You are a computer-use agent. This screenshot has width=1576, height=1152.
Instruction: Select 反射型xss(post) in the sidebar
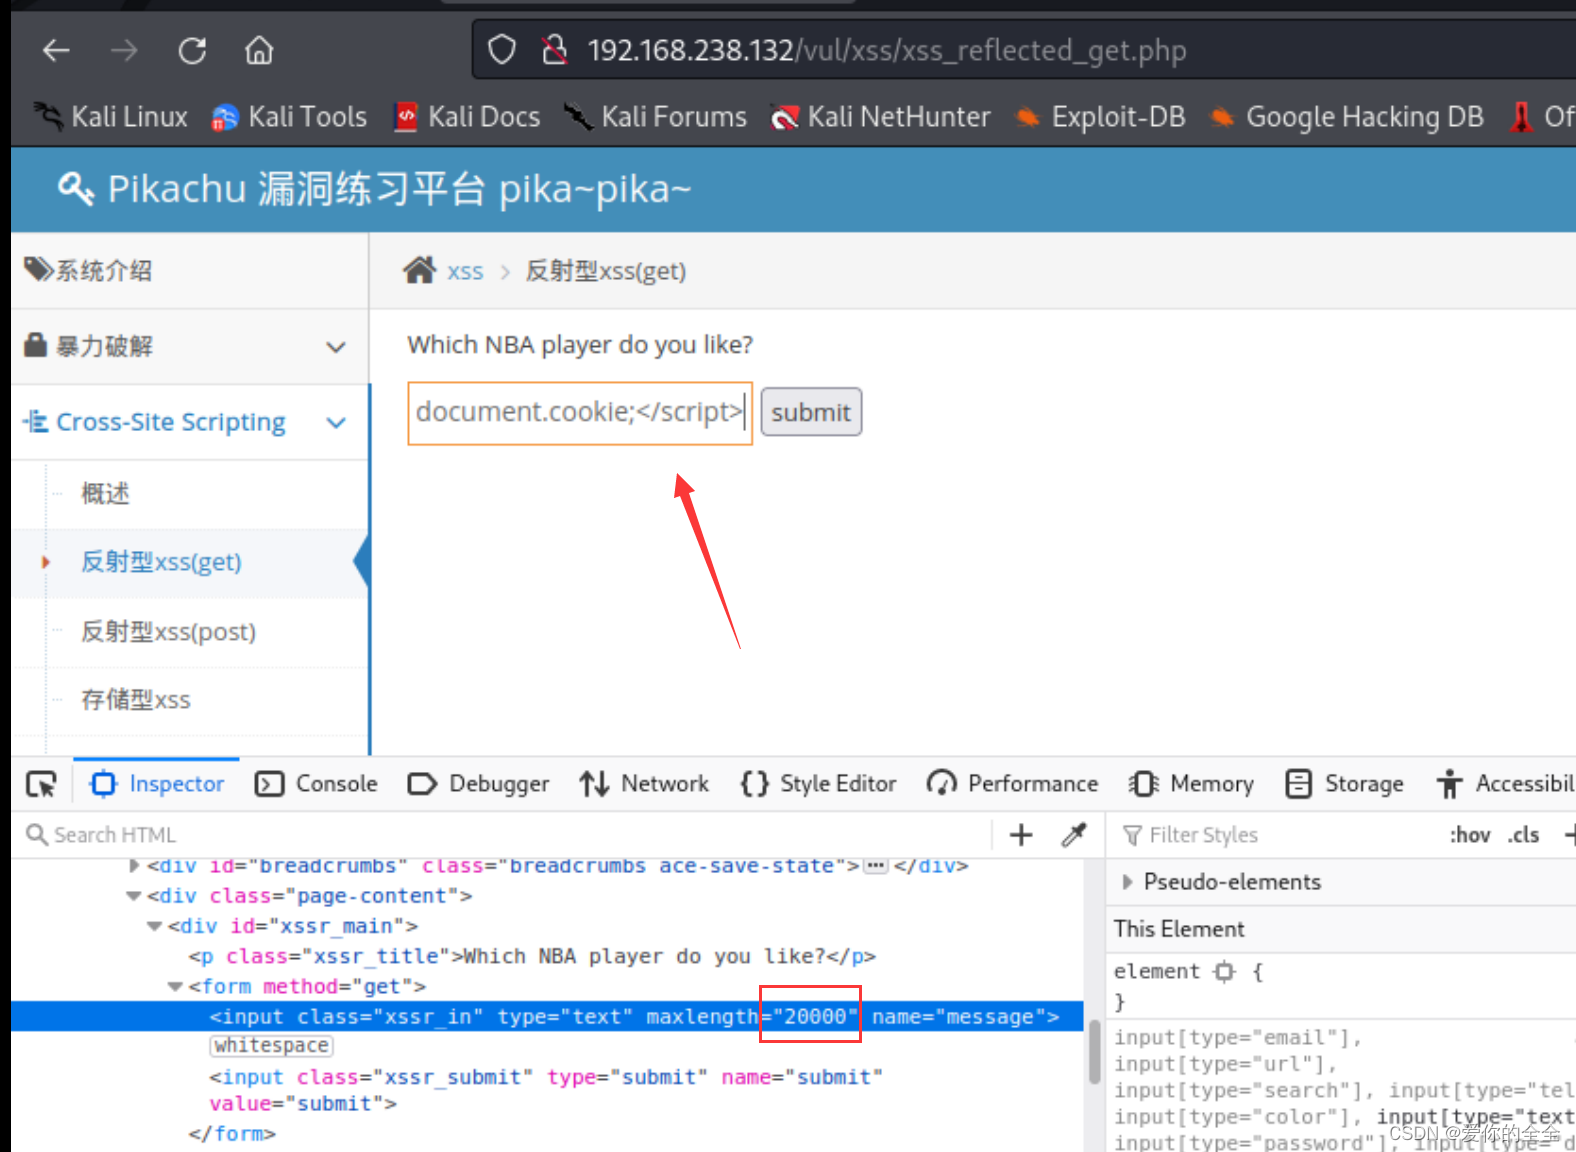tap(168, 632)
